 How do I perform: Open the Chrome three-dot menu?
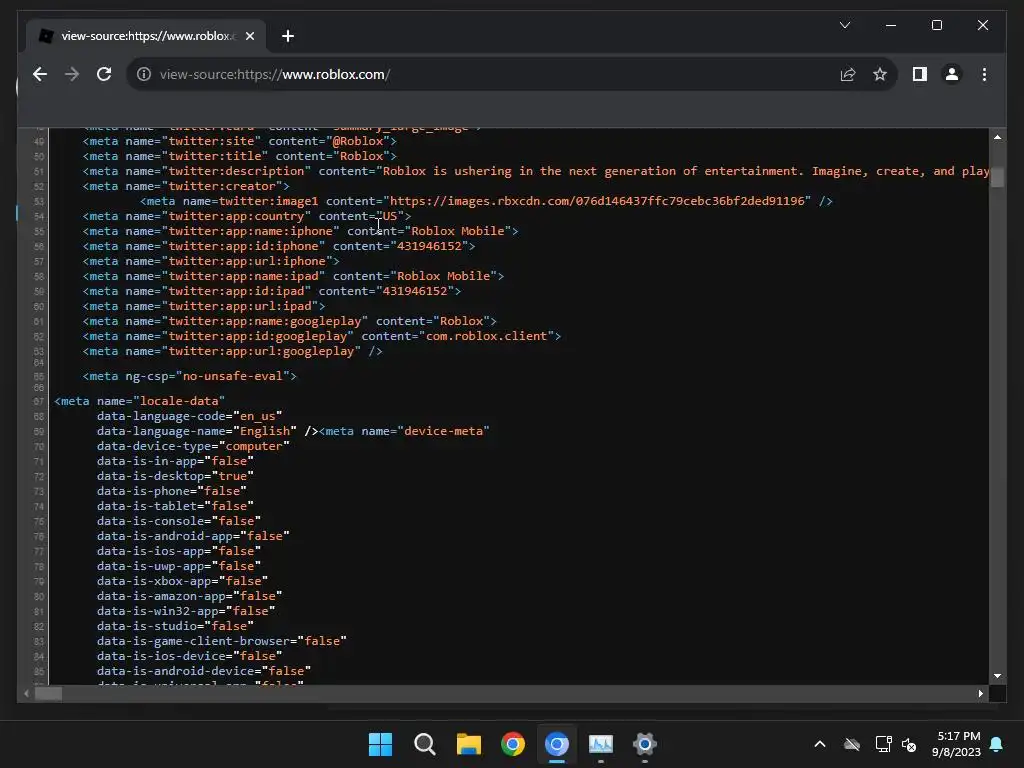coord(984,74)
